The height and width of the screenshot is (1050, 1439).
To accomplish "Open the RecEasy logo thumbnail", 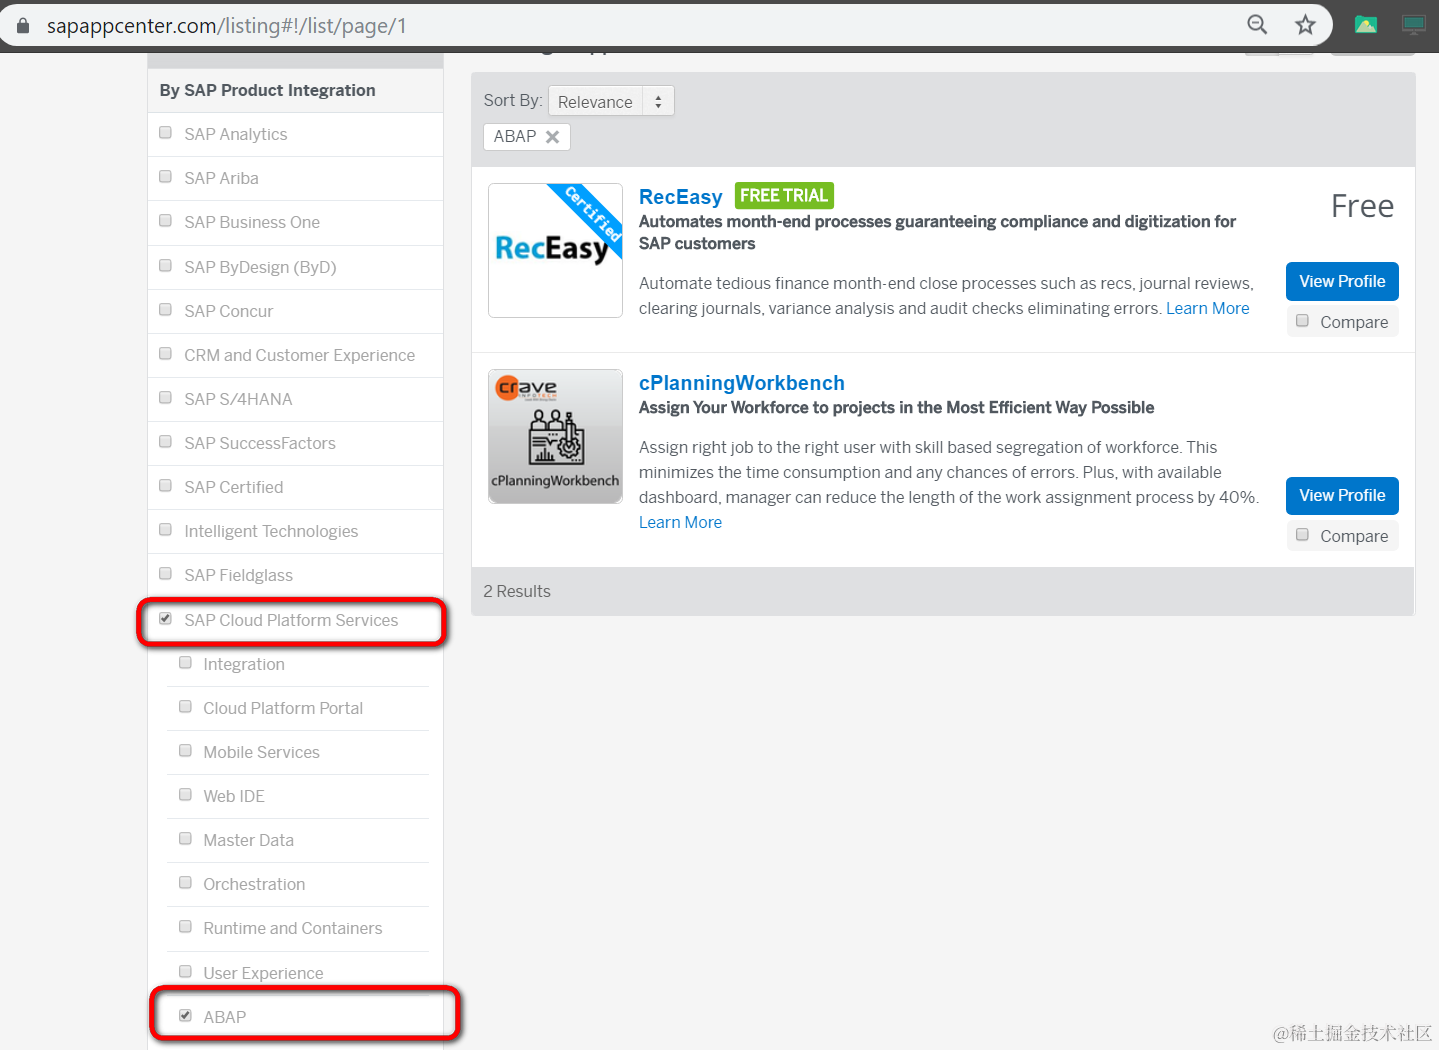I will coord(555,250).
